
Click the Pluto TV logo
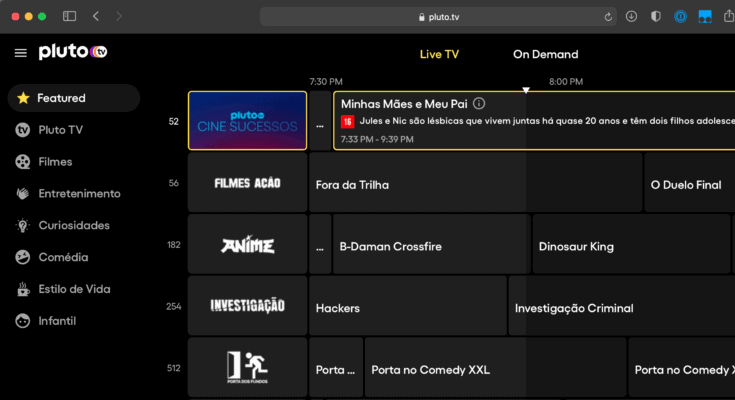73,52
